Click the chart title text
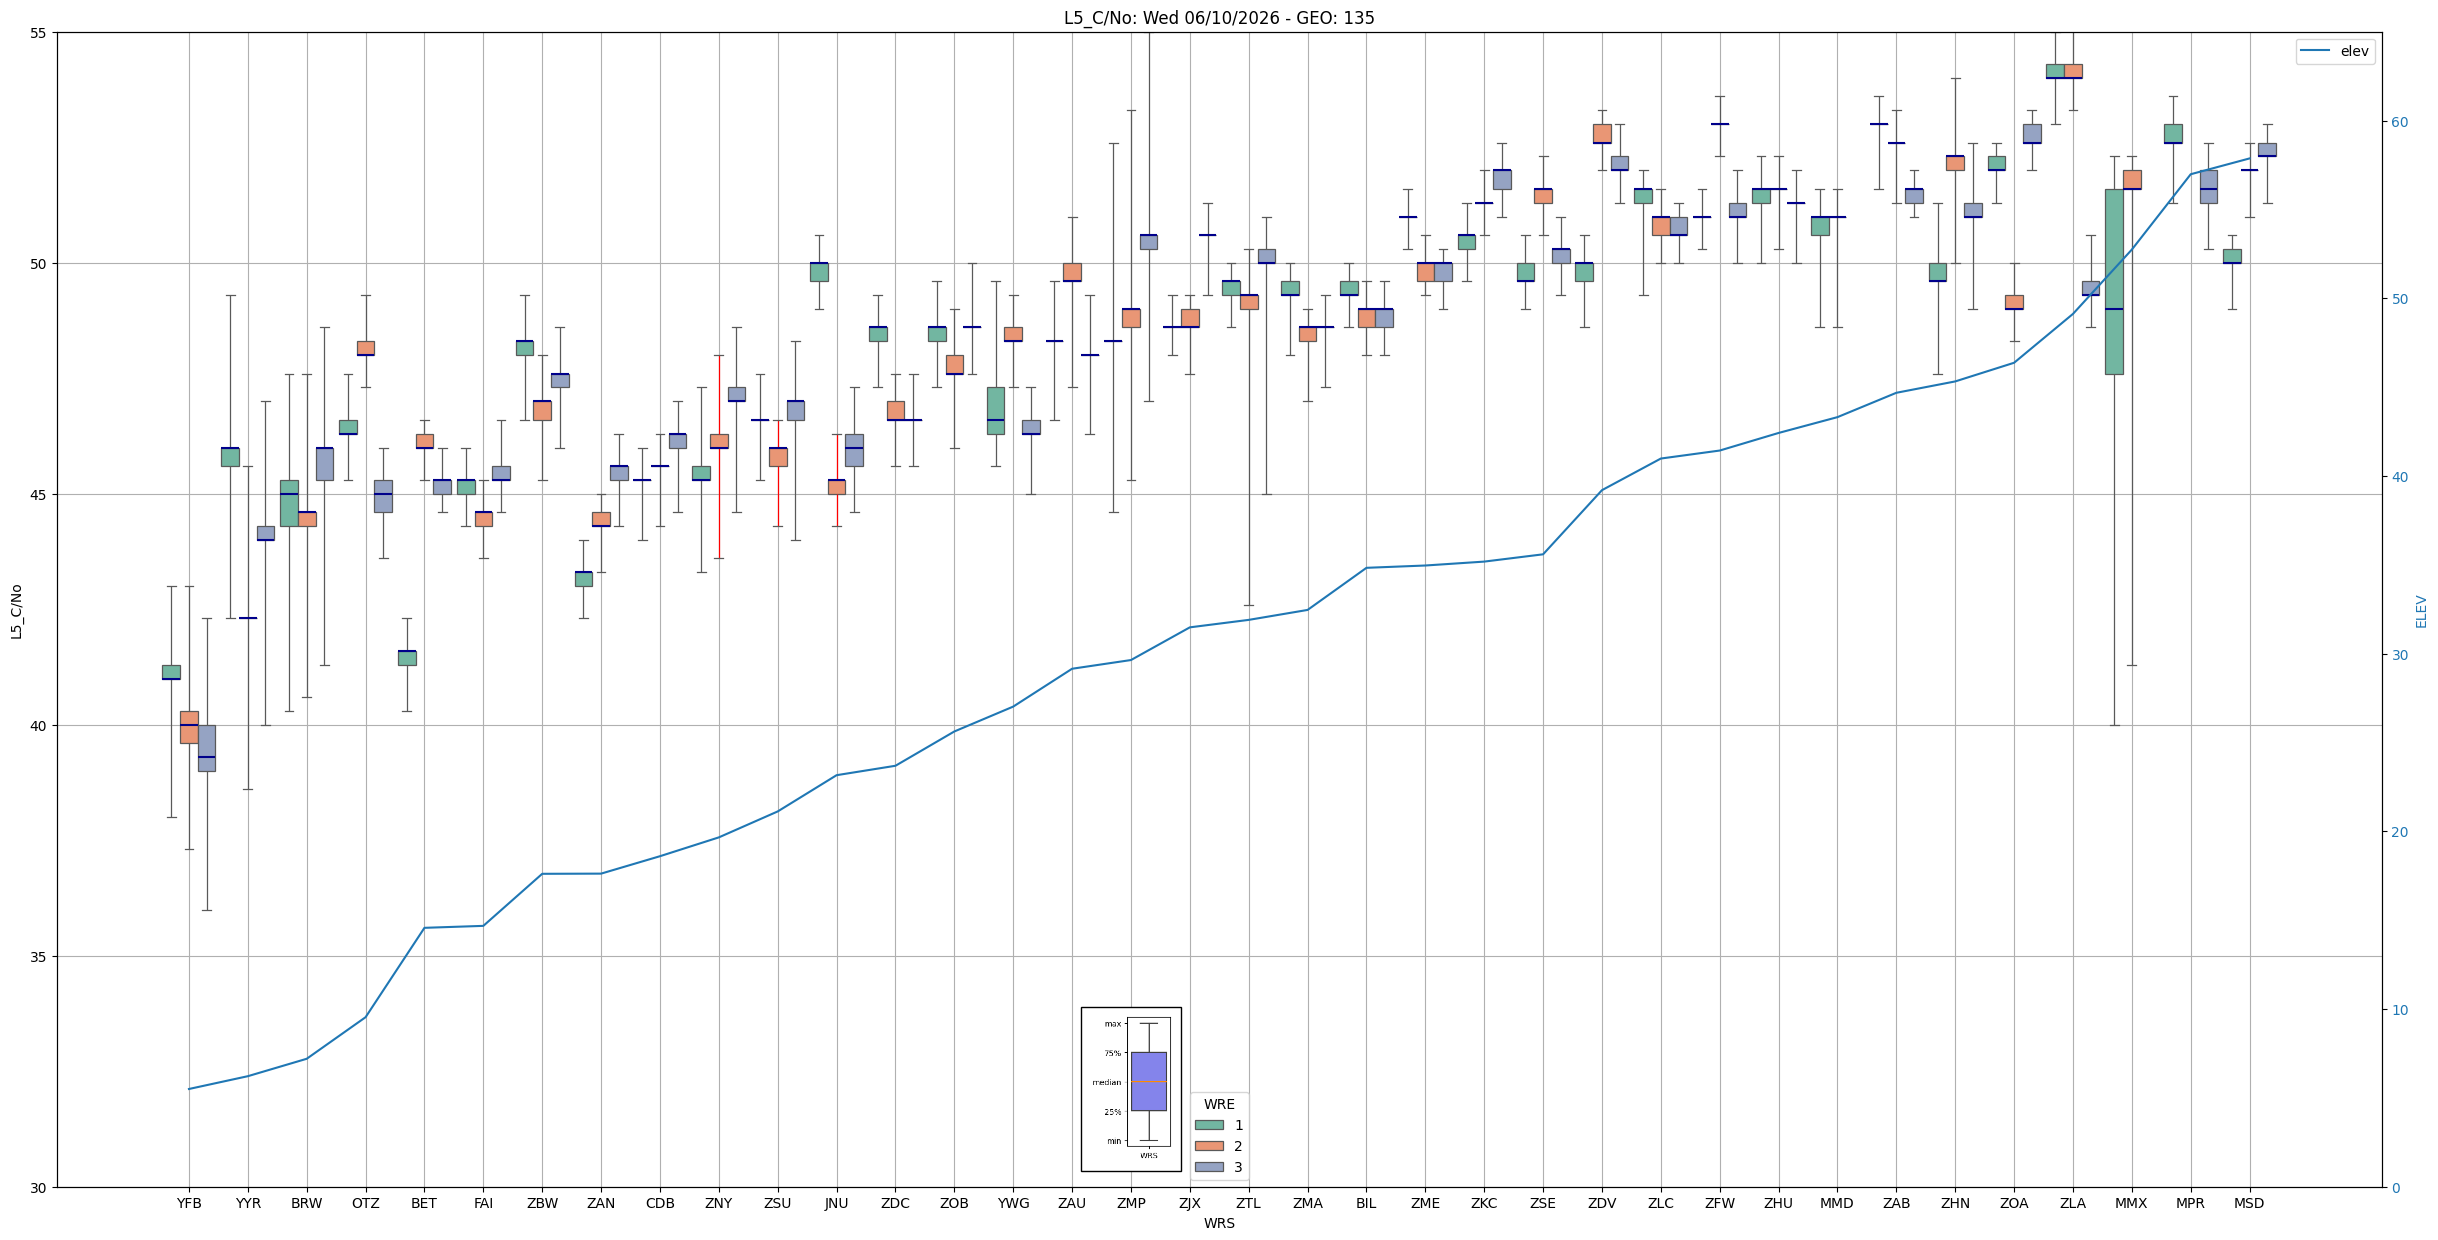 [x=1219, y=18]
